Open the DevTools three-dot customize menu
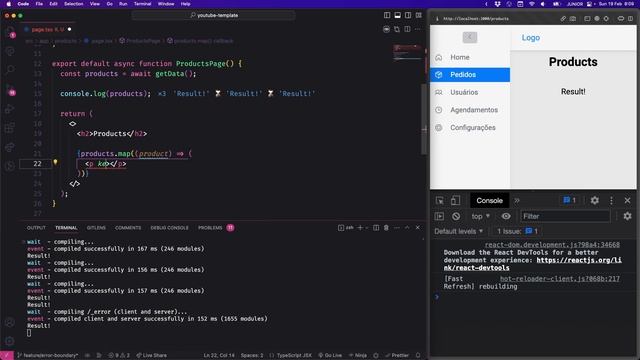The height and width of the screenshot is (360, 640). pos(611,200)
